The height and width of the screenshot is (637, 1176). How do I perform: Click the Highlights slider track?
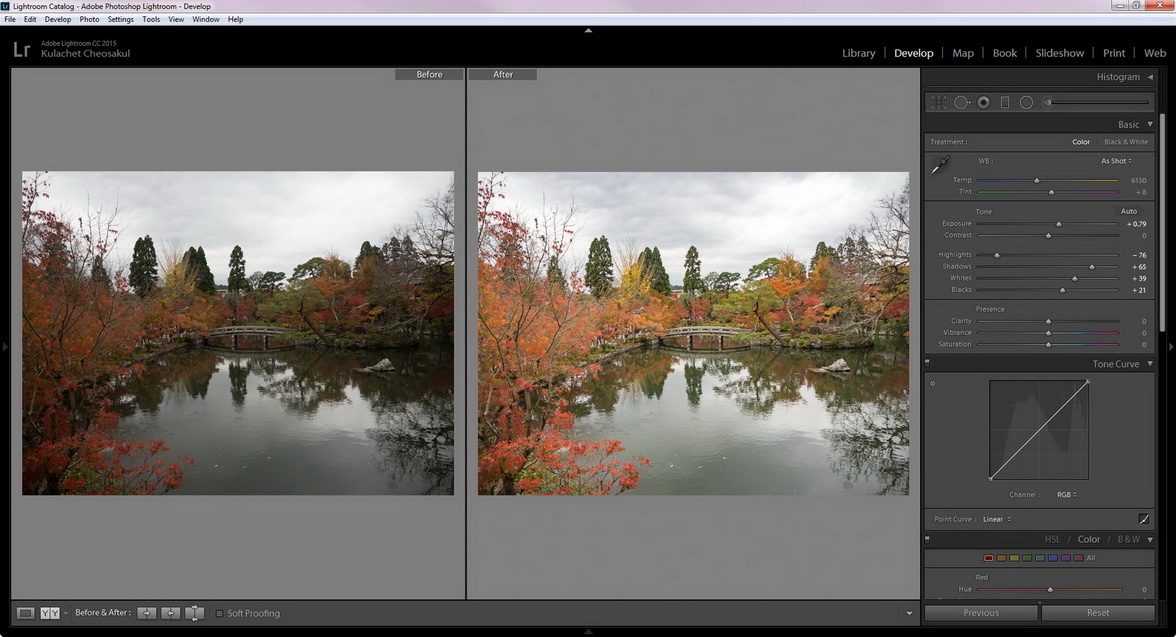tap(1047, 255)
